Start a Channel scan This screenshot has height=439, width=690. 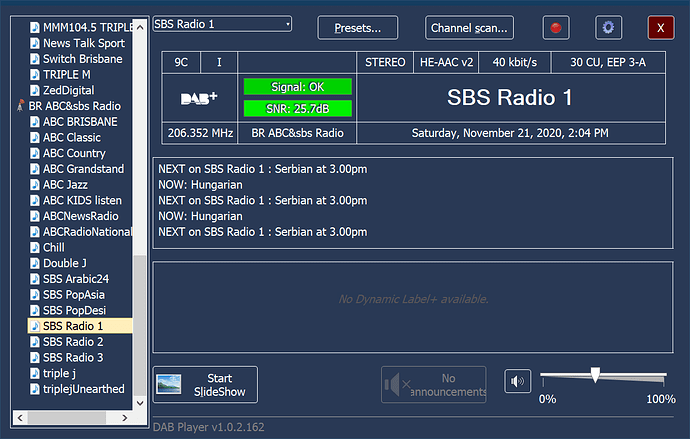(470, 28)
